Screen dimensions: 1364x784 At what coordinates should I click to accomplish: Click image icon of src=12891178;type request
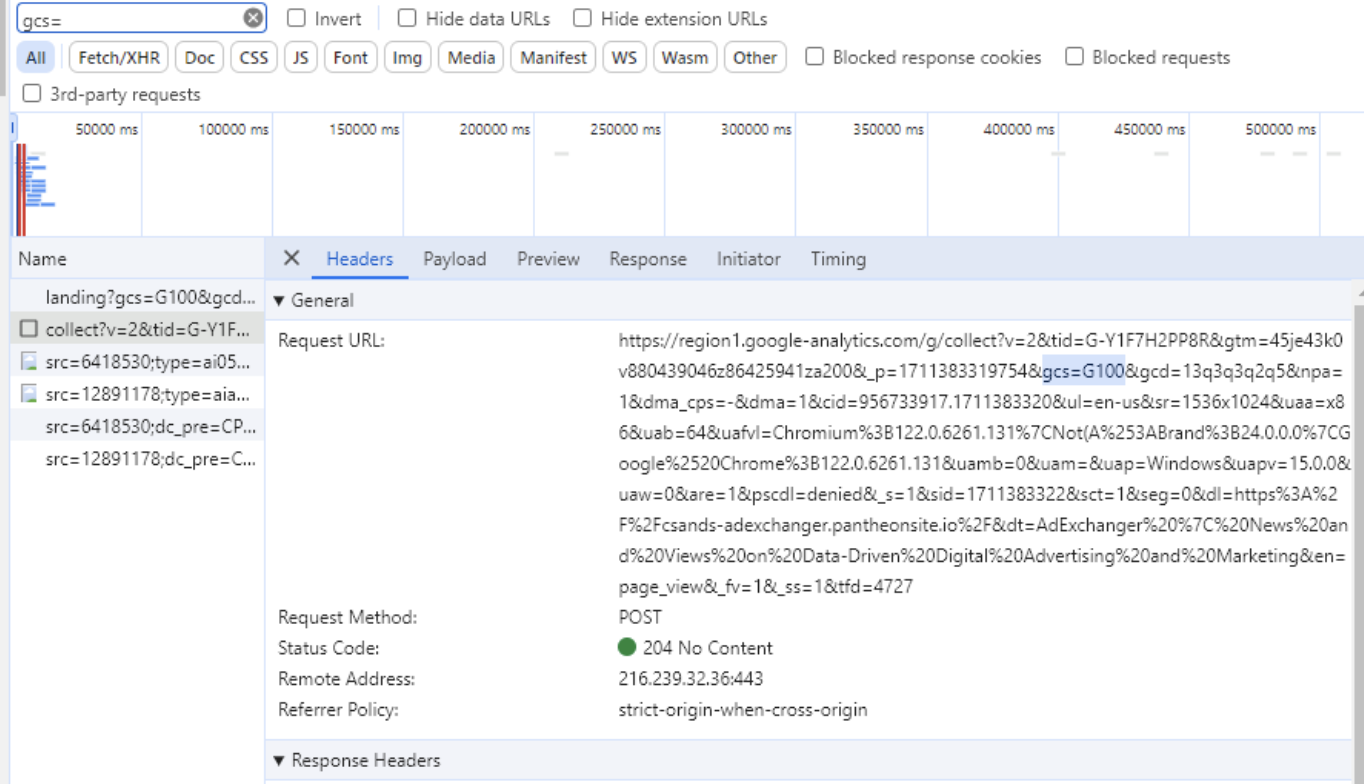(29, 395)
